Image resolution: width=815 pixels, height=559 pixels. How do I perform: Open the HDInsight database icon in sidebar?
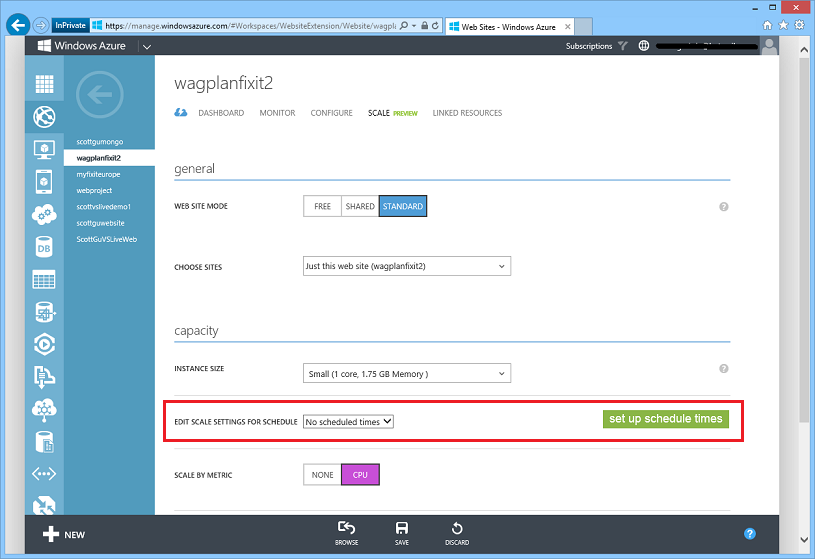click(44, 312)
